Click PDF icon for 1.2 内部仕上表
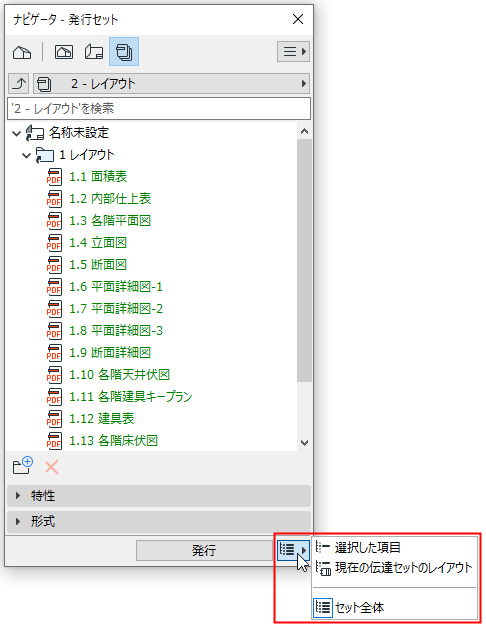Screen dimensions: 486x629 point(54,199)
